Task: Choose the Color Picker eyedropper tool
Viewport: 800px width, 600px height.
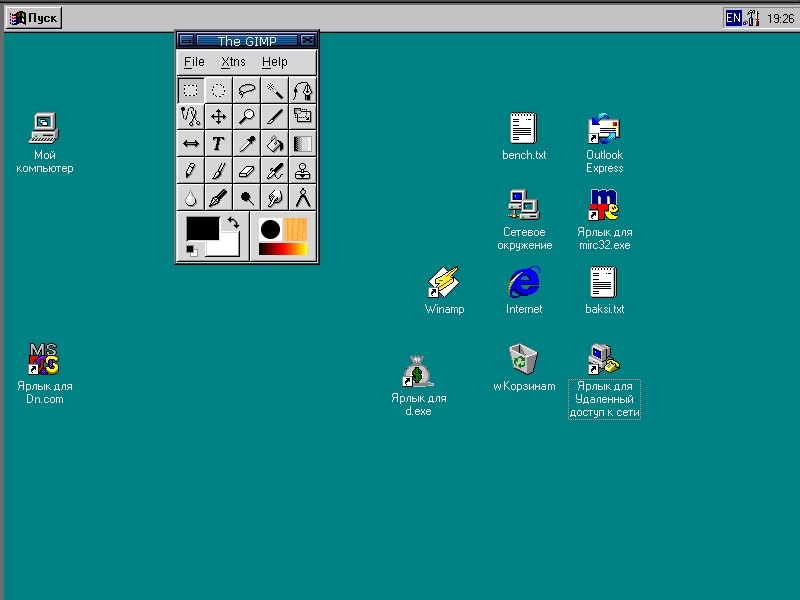Action: 246,144
